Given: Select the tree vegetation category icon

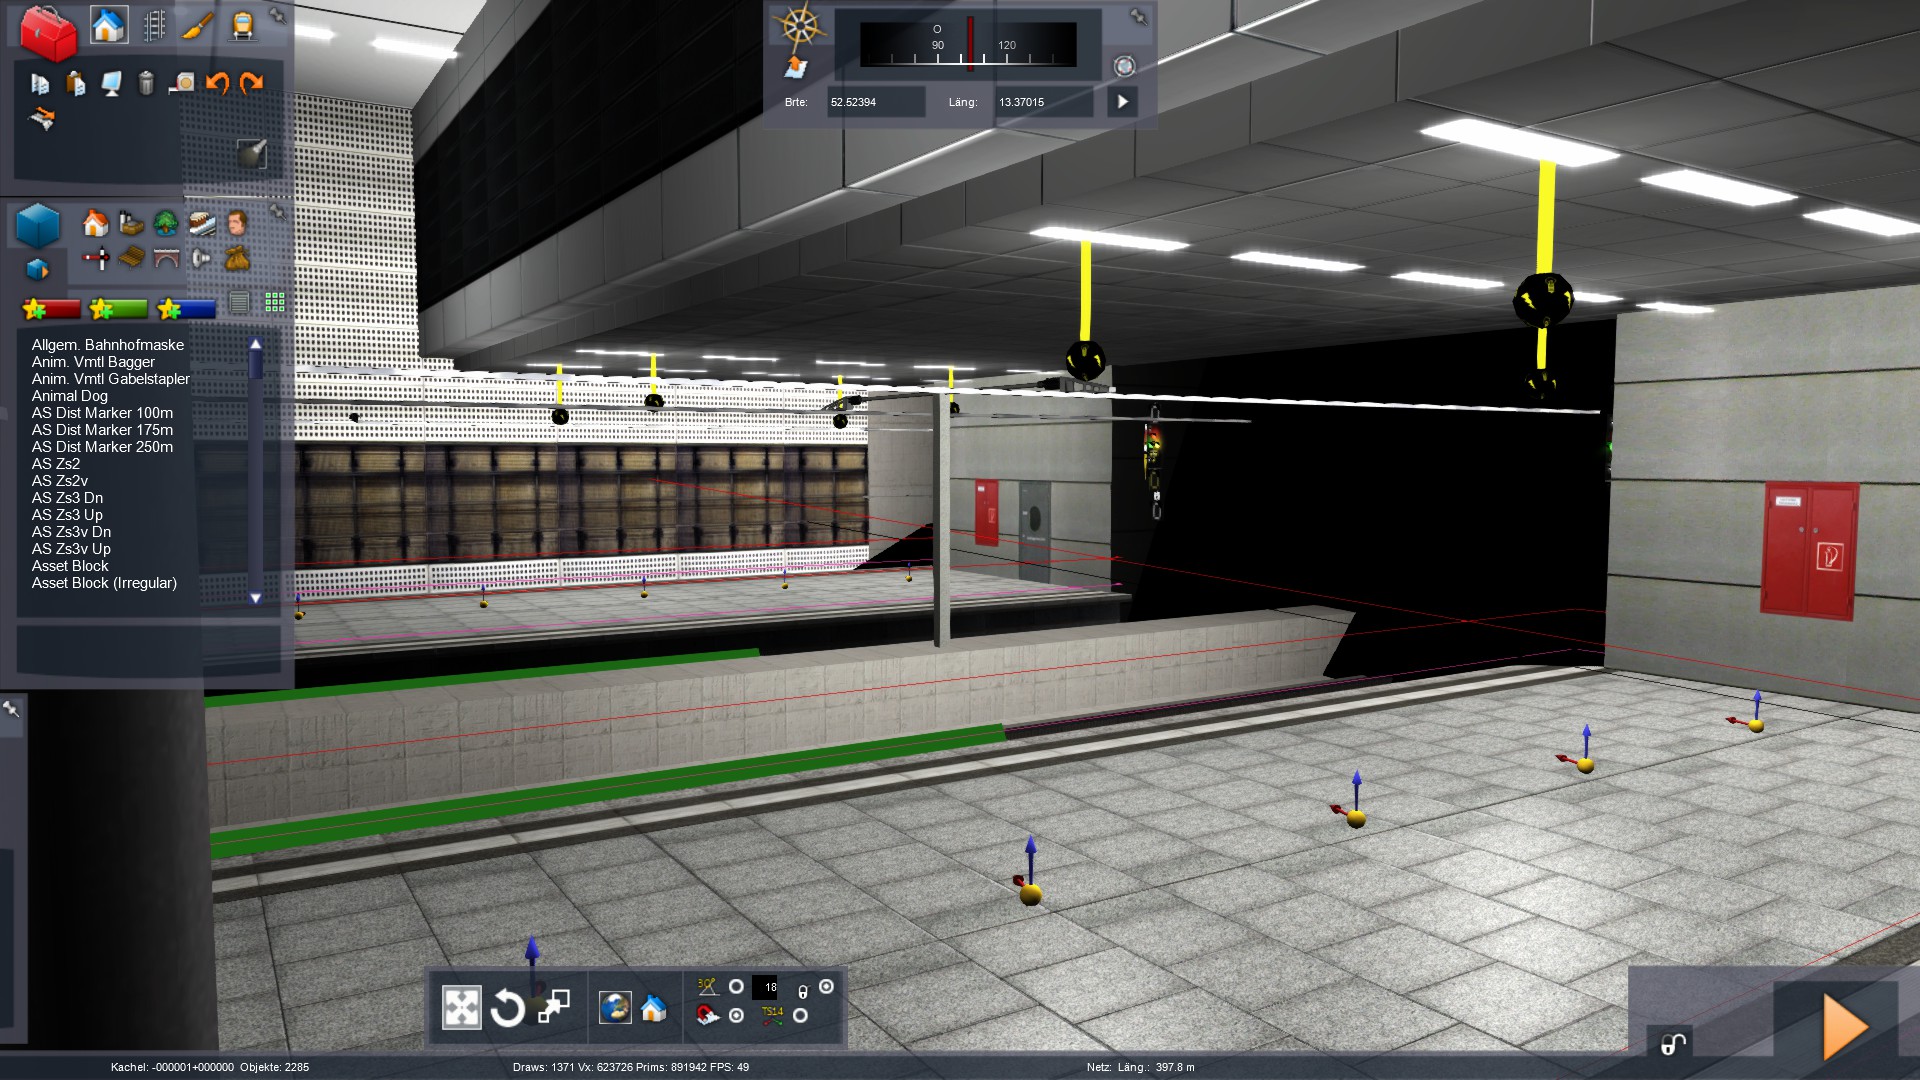Looking at the screenshot, I should point(166,222).
